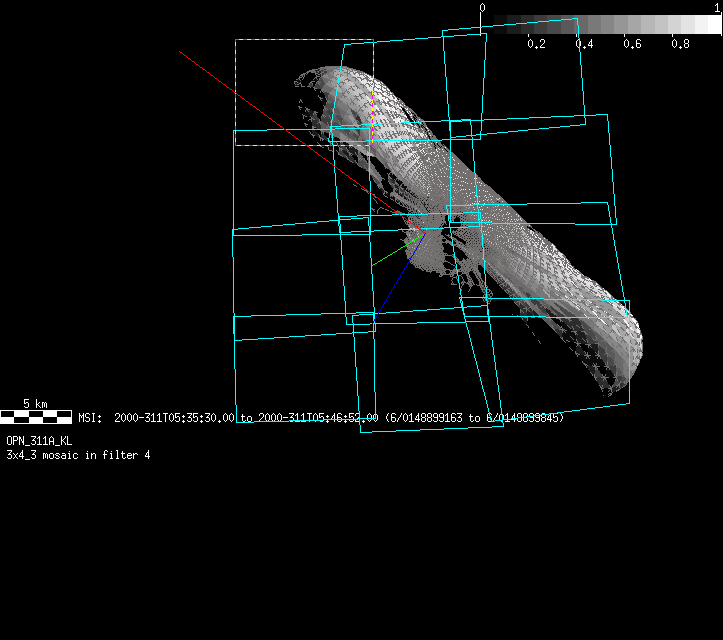Image resolution: width=723 pixels, height=640 pixels.
Task: Click the 0 label above the colorbar
Action: [x=483, y=8]
